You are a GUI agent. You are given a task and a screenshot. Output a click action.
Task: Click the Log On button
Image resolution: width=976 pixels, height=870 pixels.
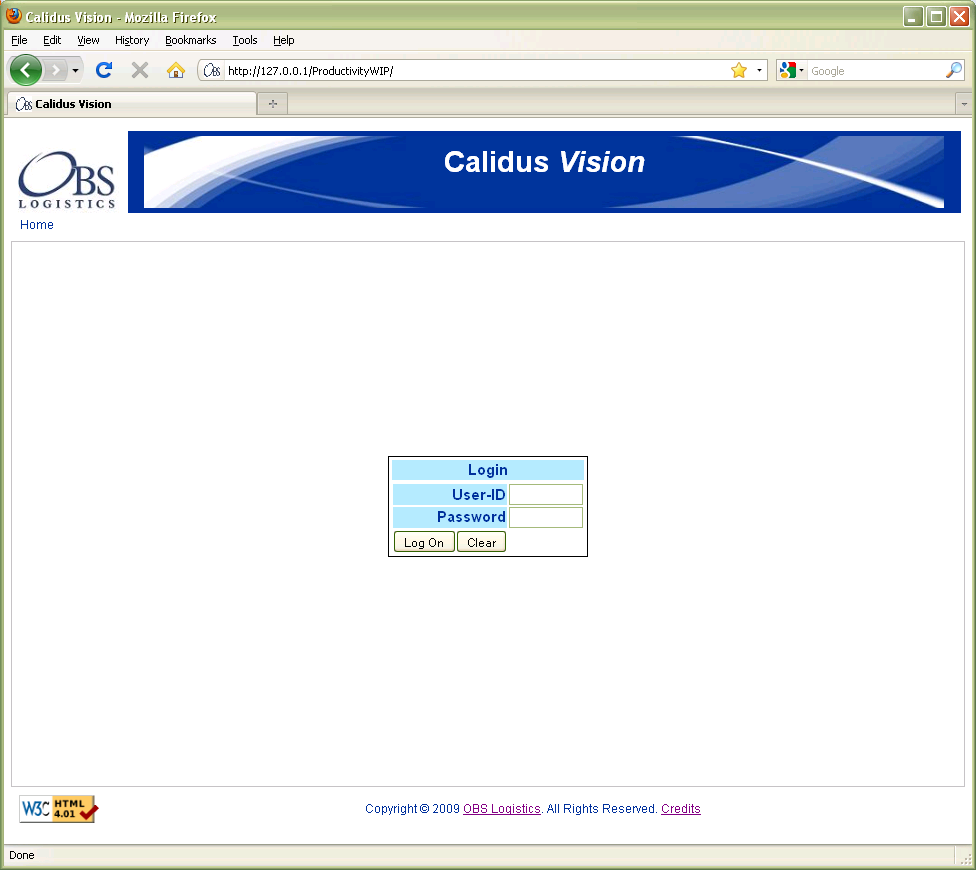tap(424, 542)
